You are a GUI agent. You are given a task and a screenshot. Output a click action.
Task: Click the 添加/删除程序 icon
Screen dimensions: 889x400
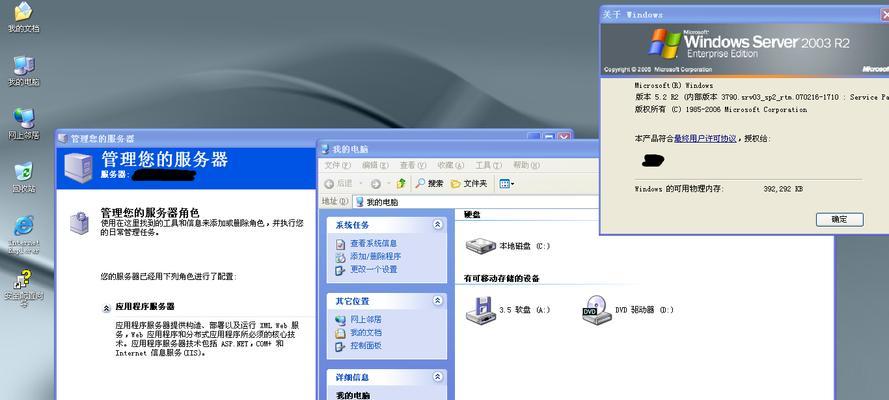click(340, 257)
